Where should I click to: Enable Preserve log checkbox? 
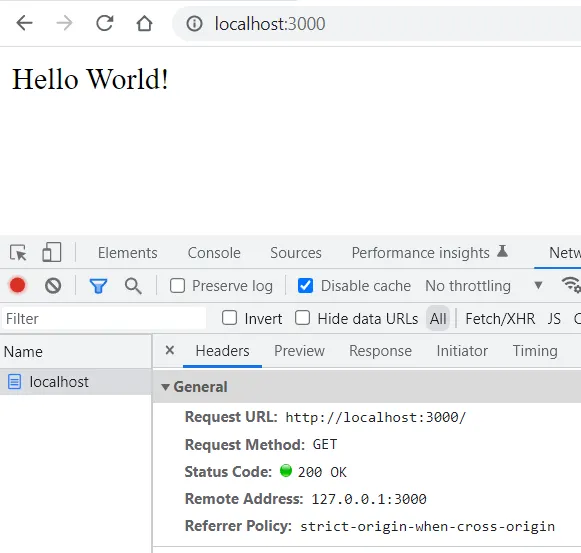pos(177,286)
